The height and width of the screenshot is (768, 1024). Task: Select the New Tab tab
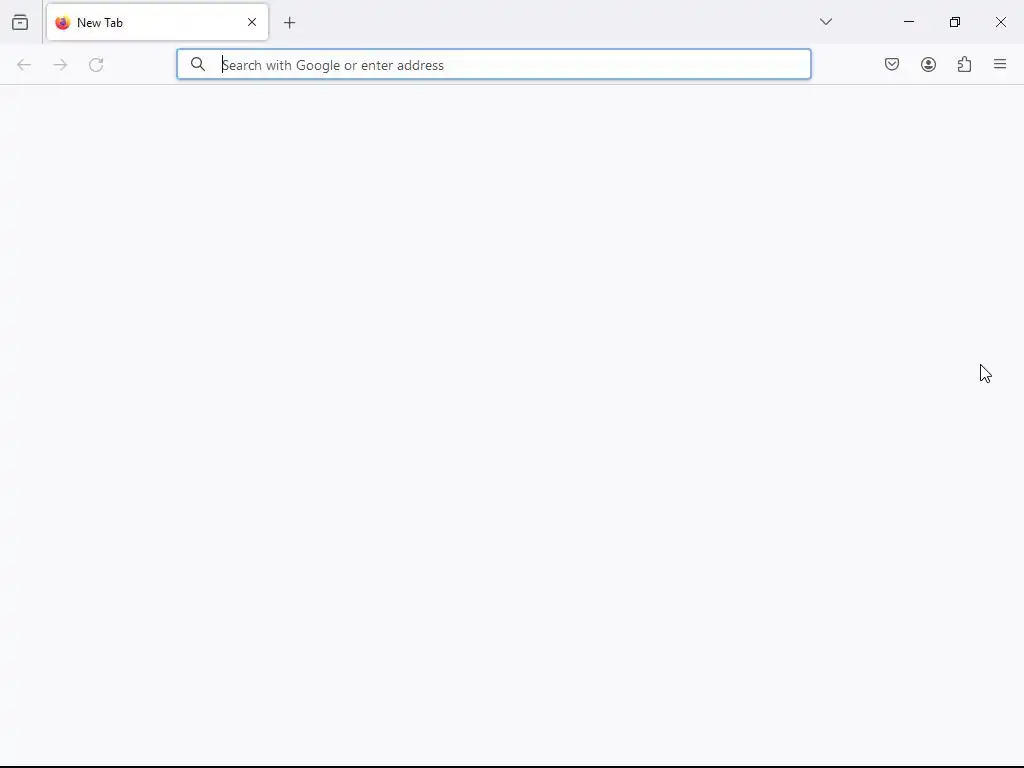(157, 22)
